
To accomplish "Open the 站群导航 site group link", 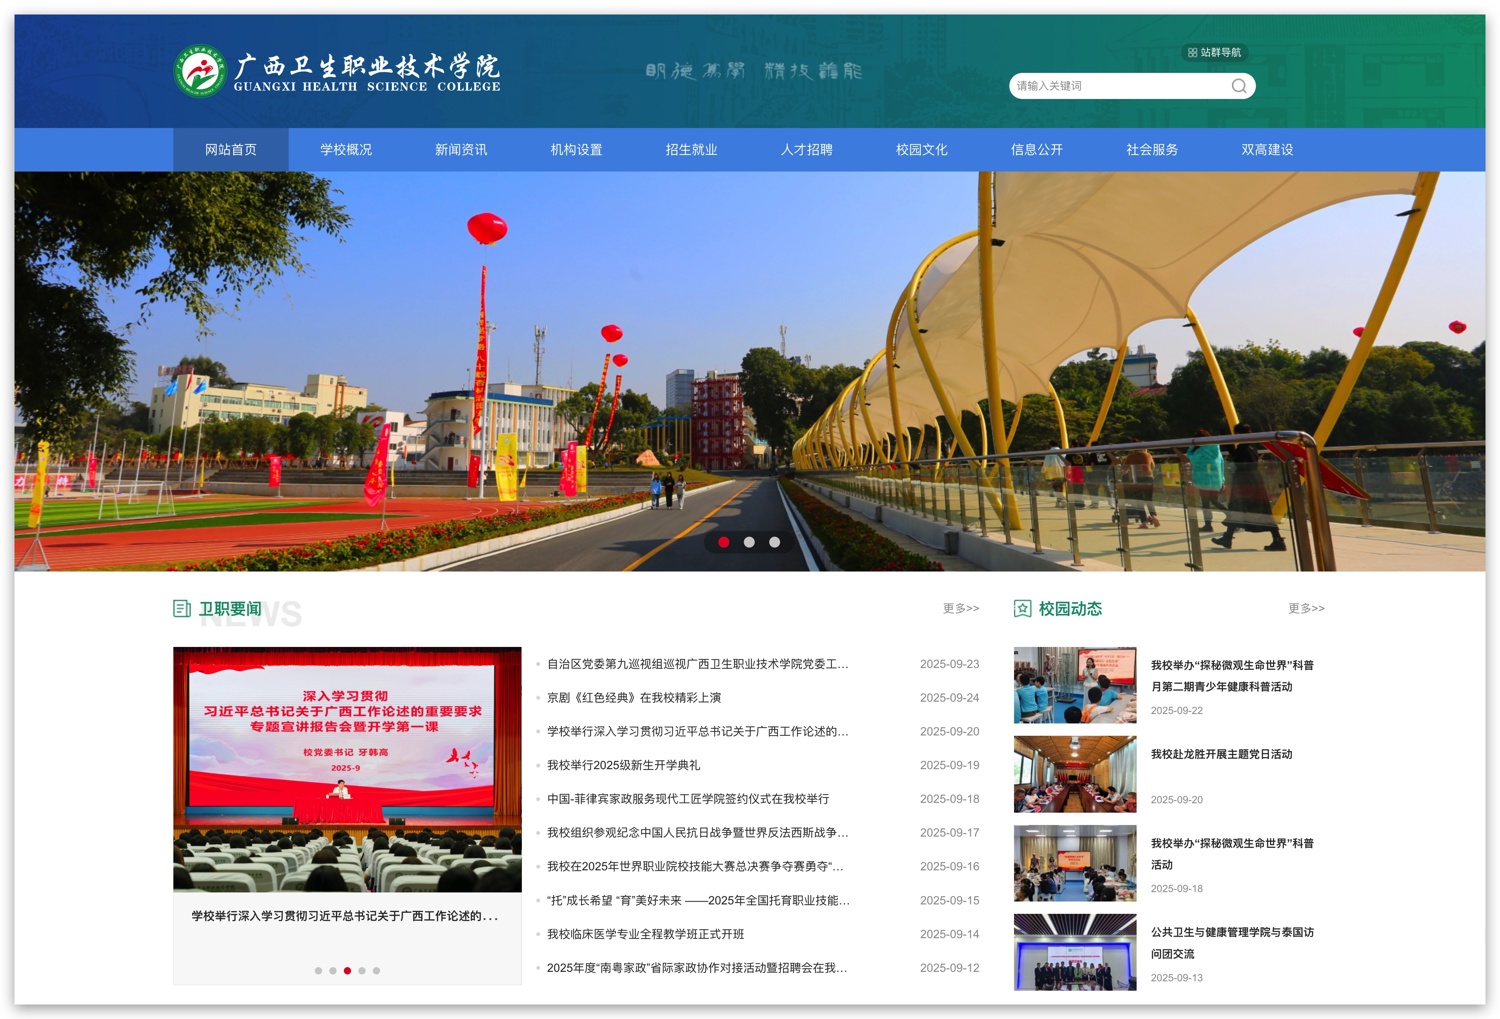I will point(1214,53).
